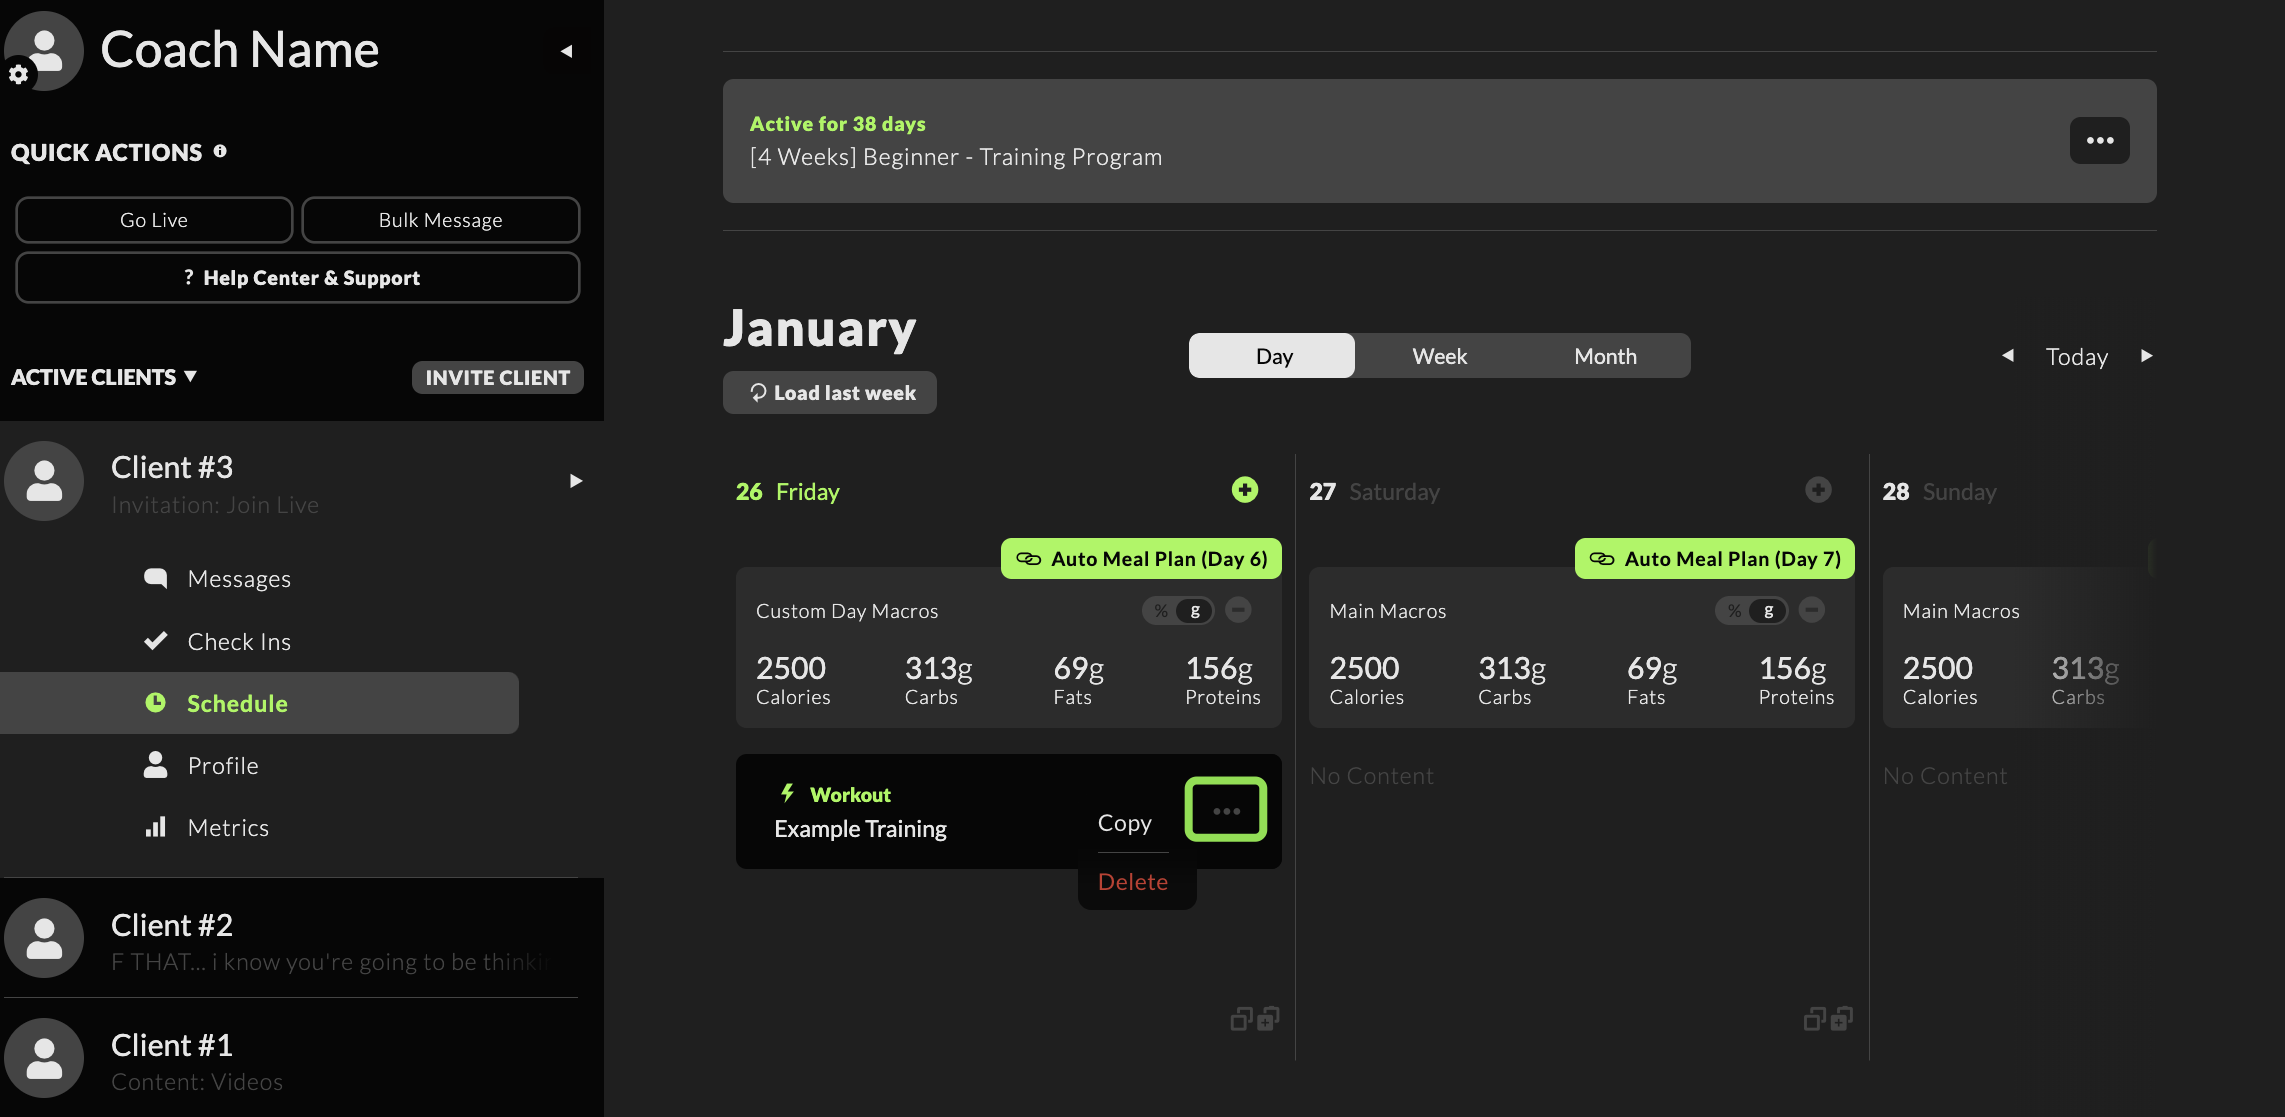
Task: Collapse the sidebar with the left arrow
Action: [x=566, y=51]
